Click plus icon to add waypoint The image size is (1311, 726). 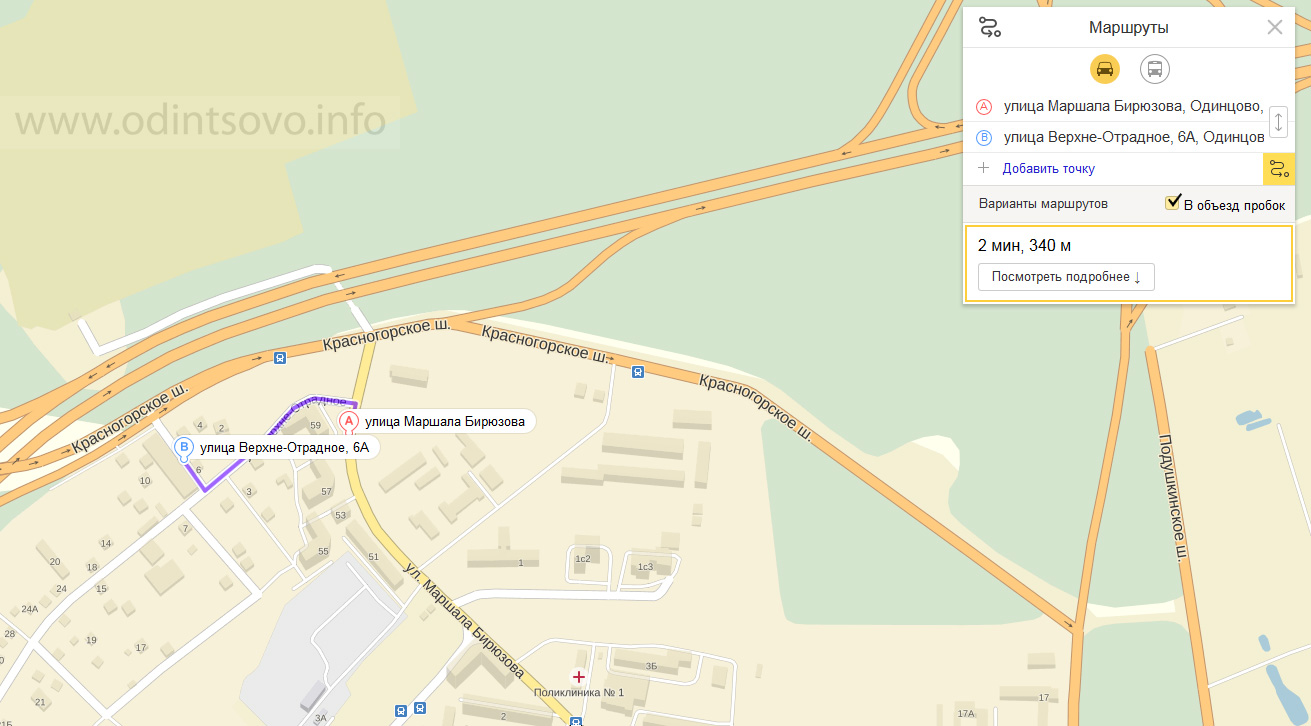point(983,168)
